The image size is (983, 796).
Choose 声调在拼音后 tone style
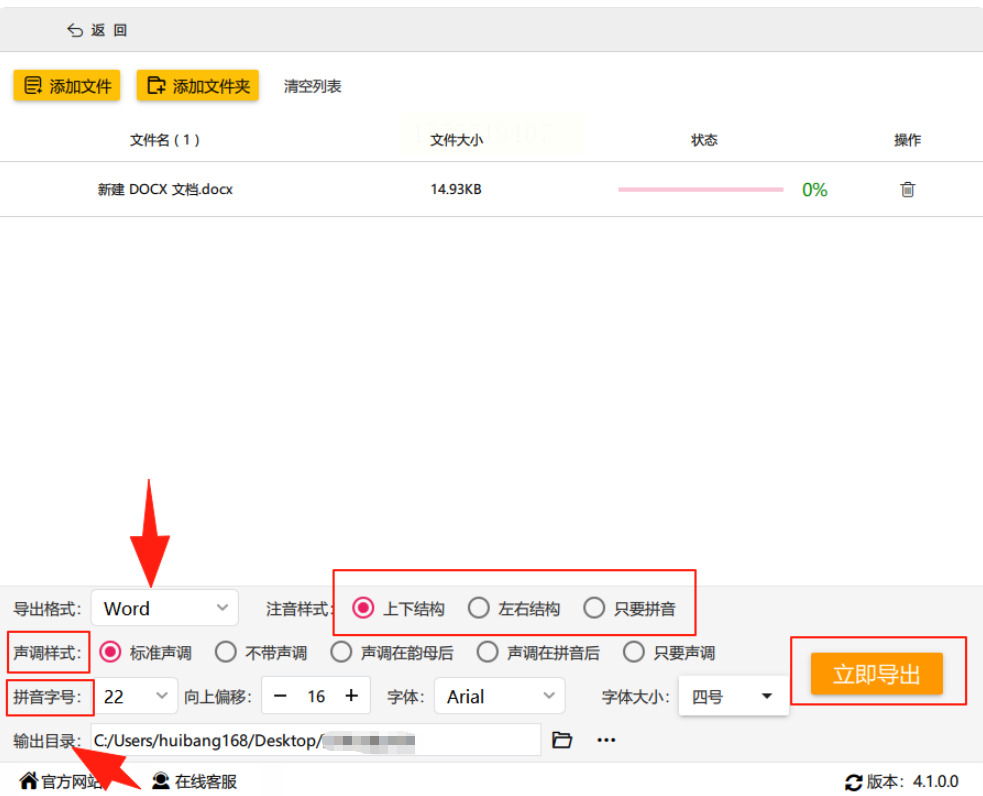coord(487,652)
